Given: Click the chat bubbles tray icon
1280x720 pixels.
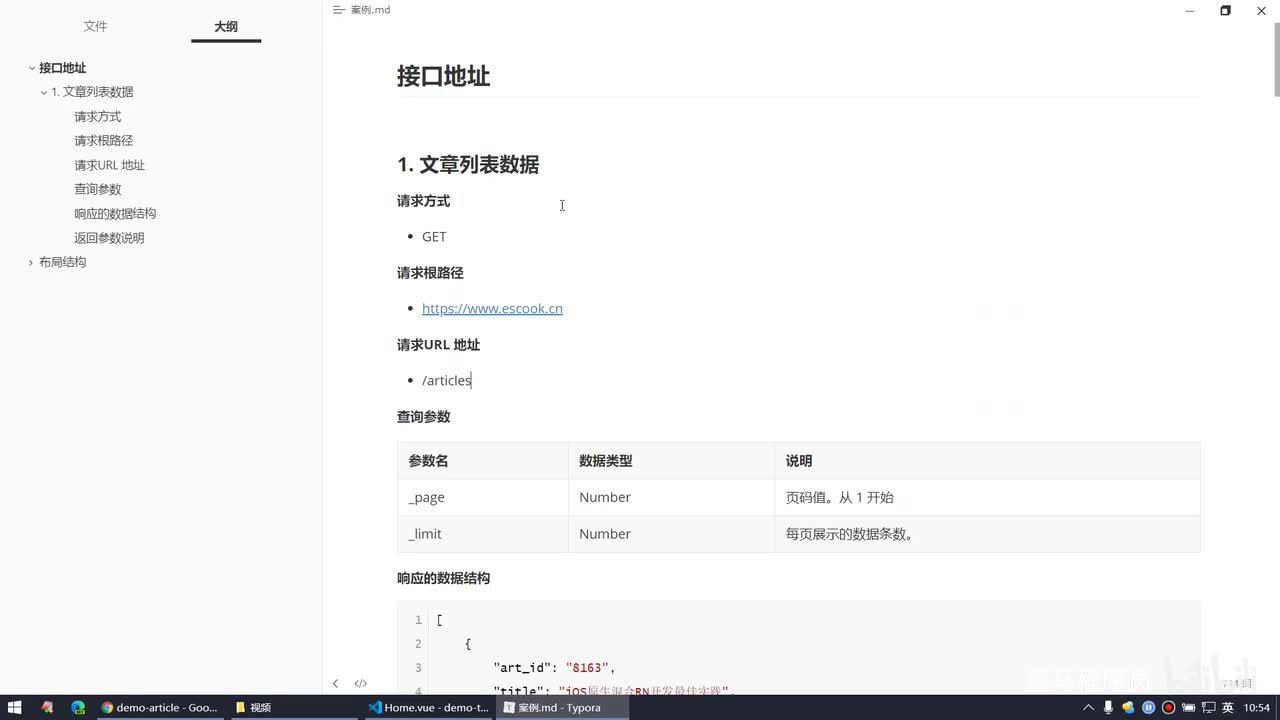Looking at the screenshot, I should pyautogui.click(x=1128, y=708).
